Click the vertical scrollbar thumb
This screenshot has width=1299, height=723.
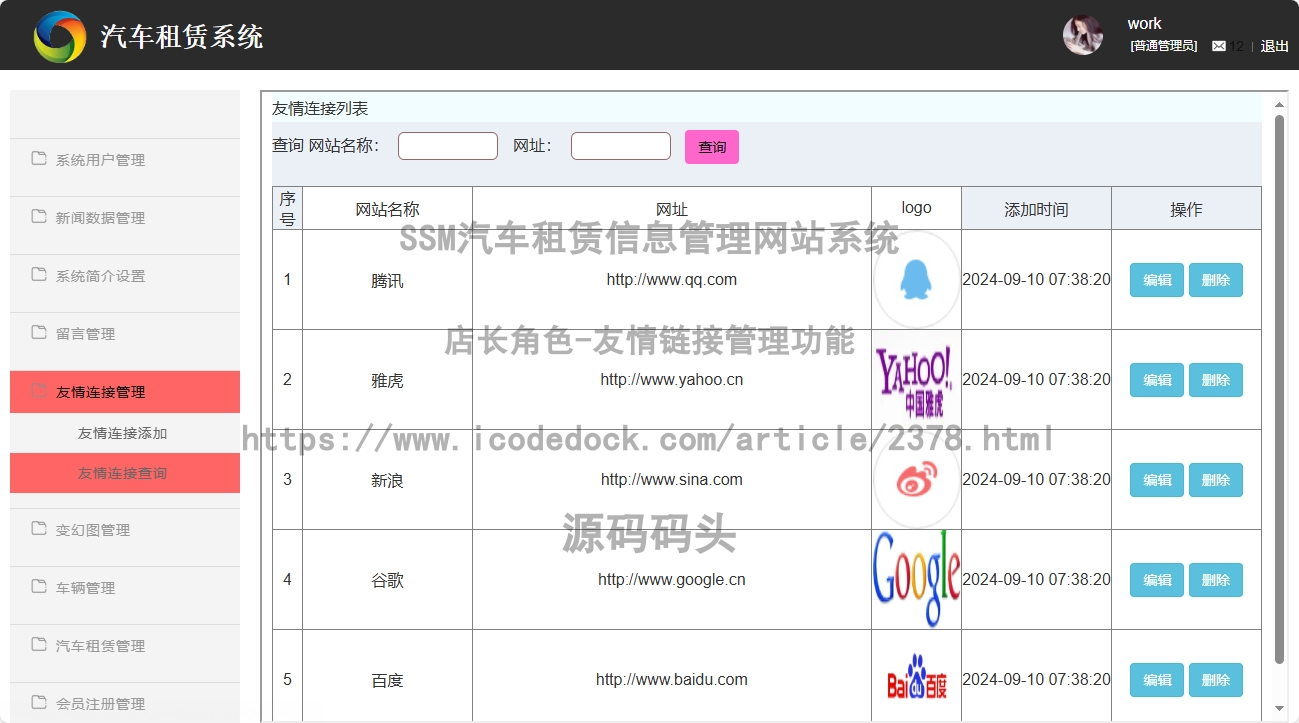point(1279,389)
